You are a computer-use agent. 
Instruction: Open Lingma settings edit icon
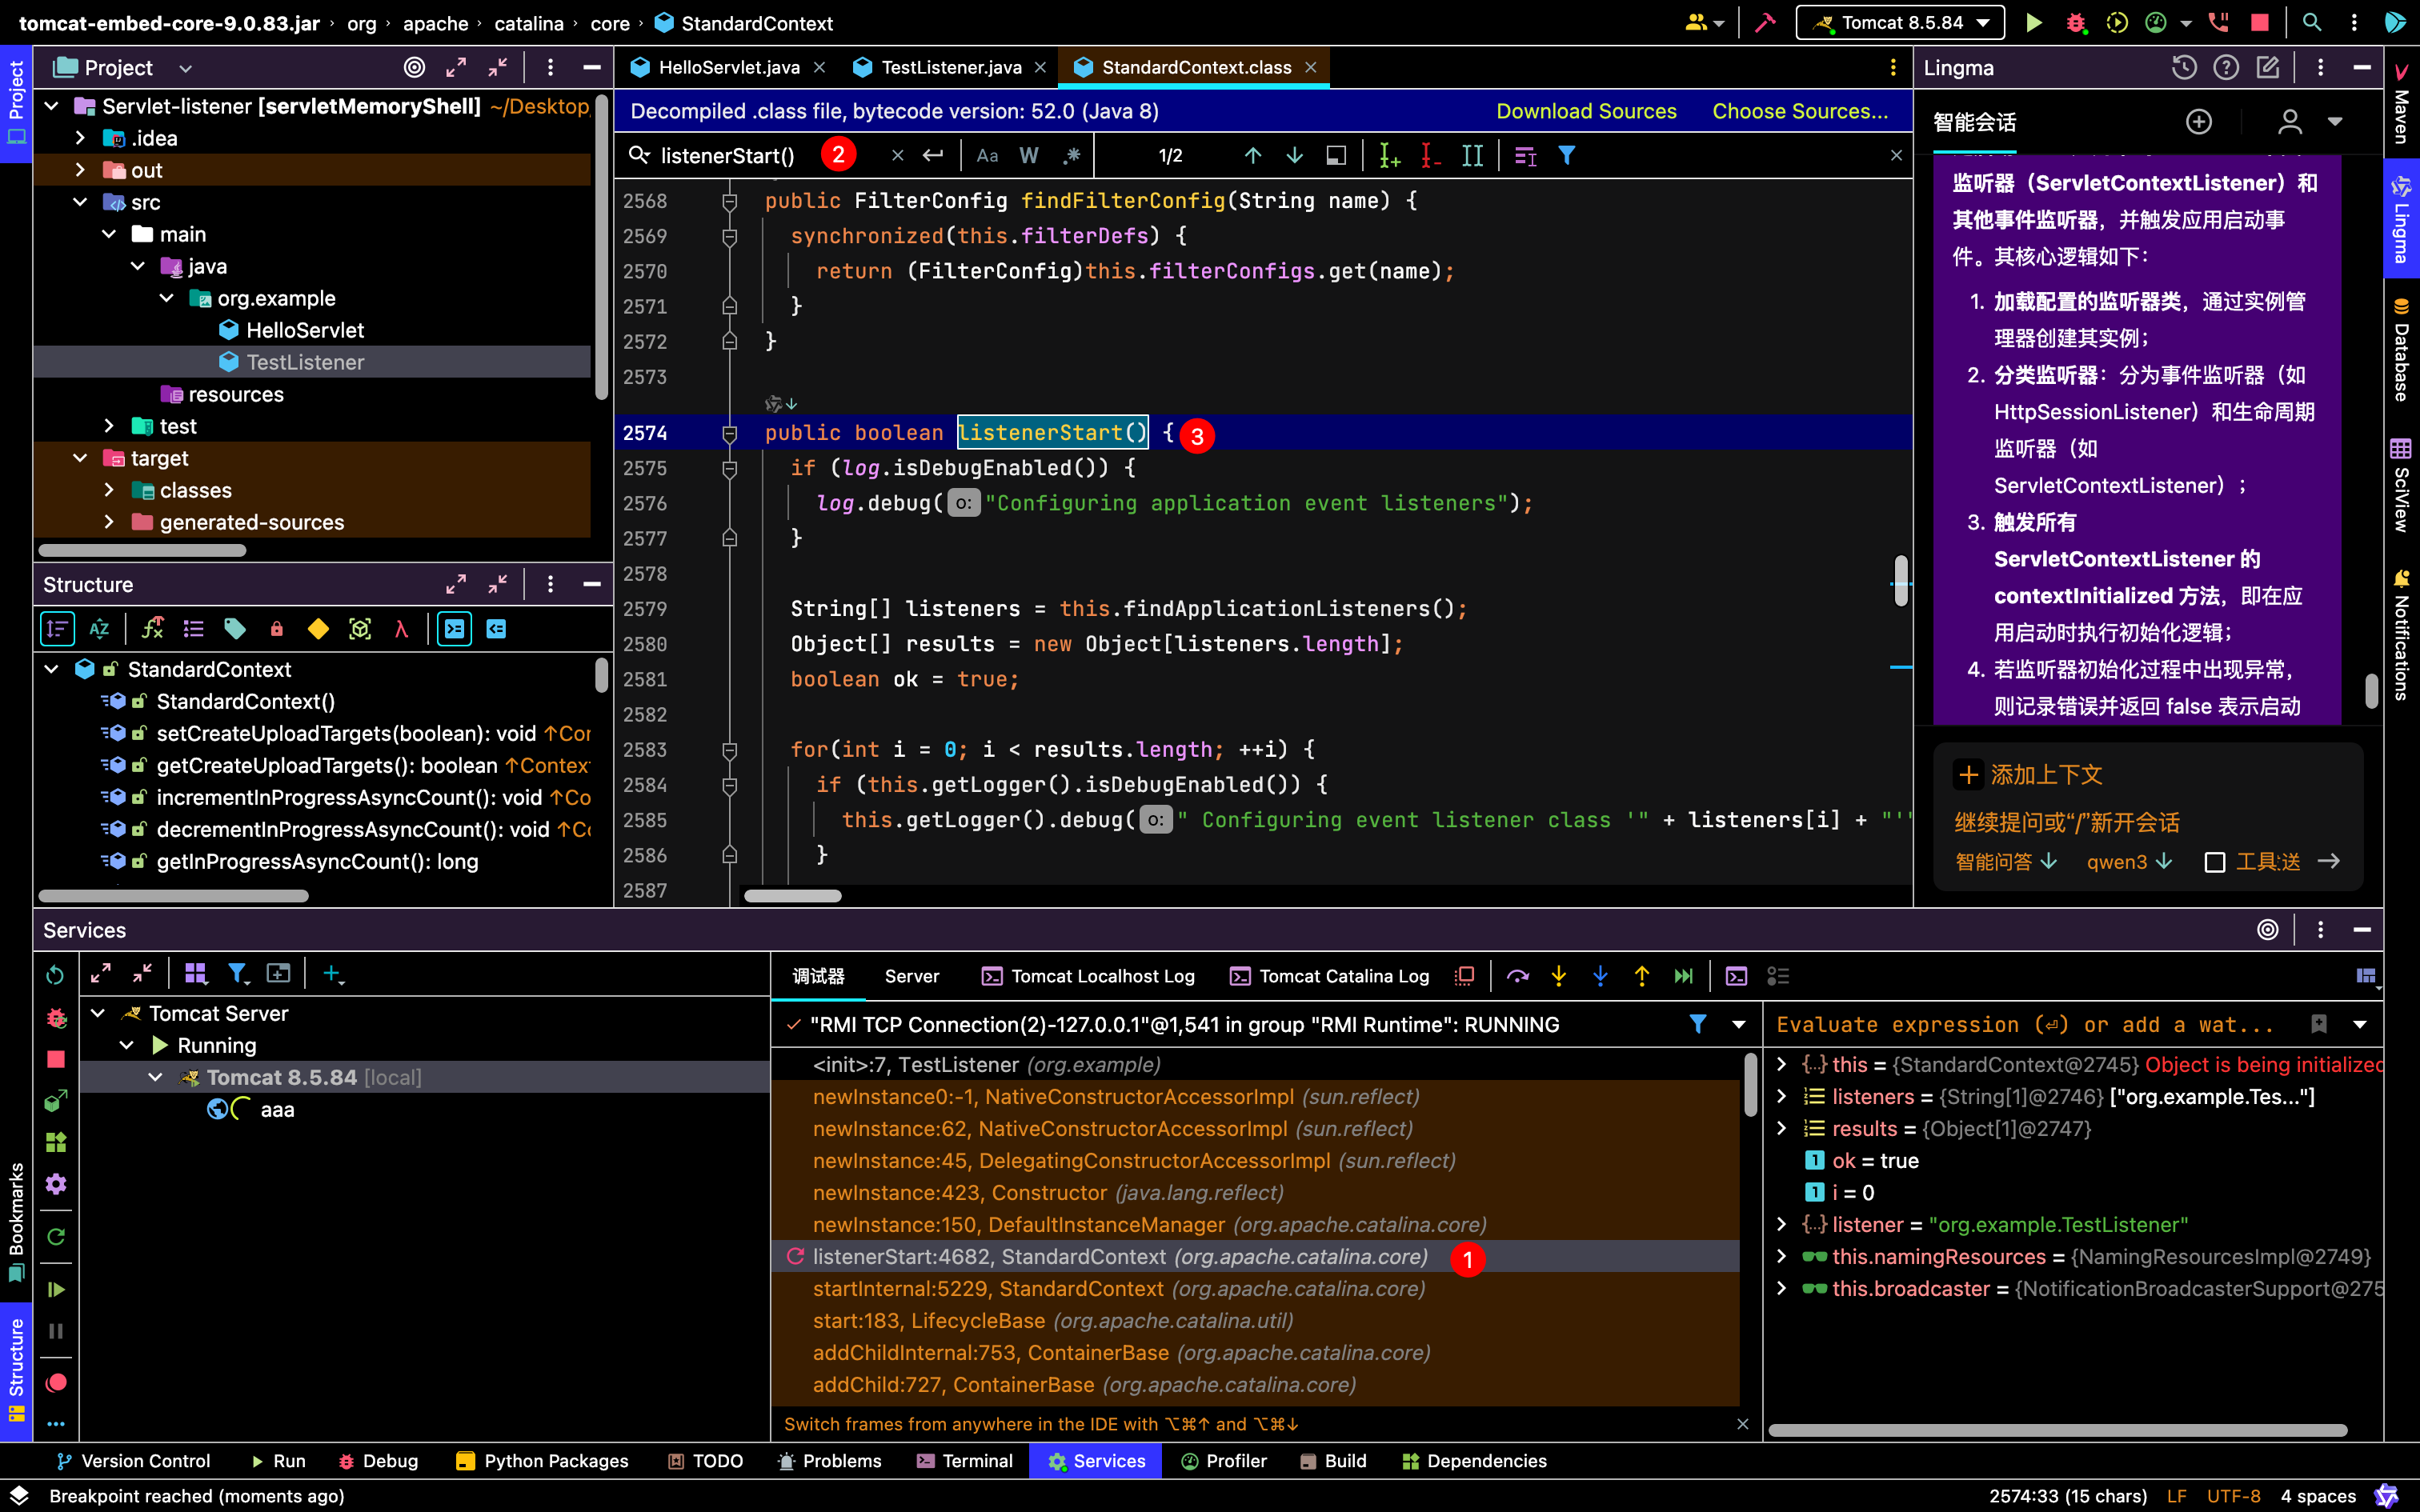coord(2267,67)
